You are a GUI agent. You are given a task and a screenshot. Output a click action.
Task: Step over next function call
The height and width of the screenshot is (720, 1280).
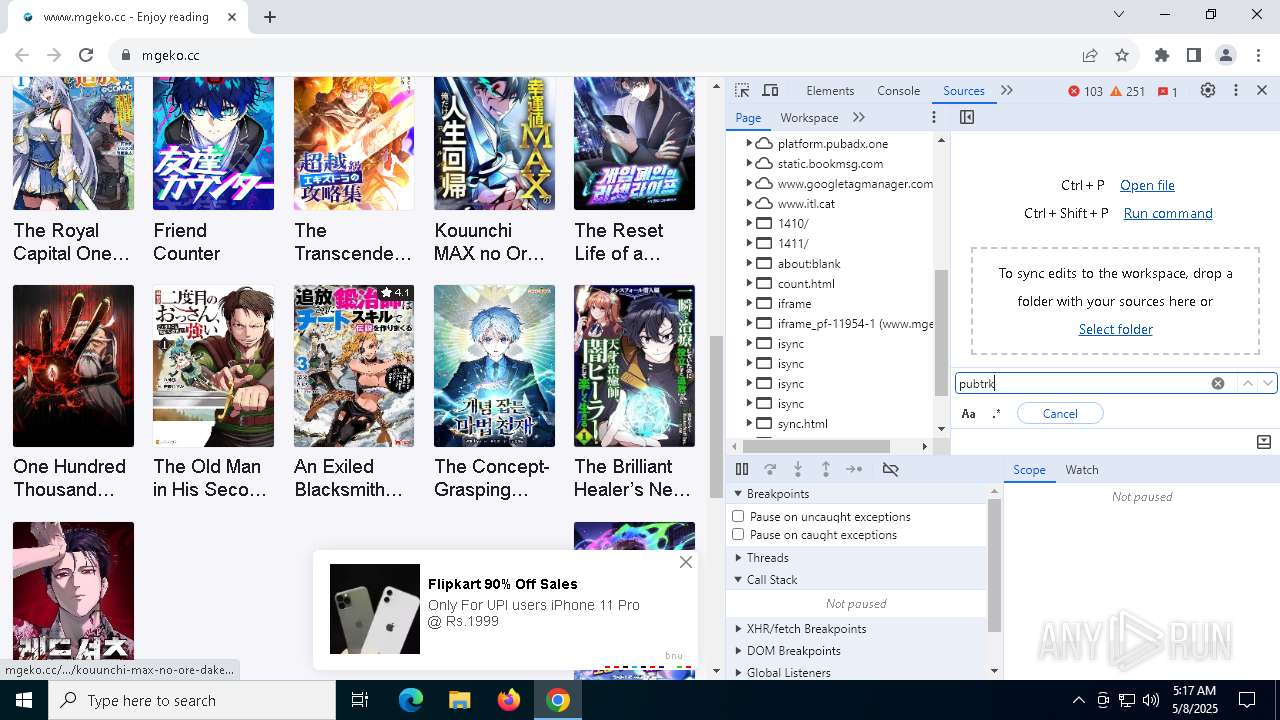pos(770,469)
